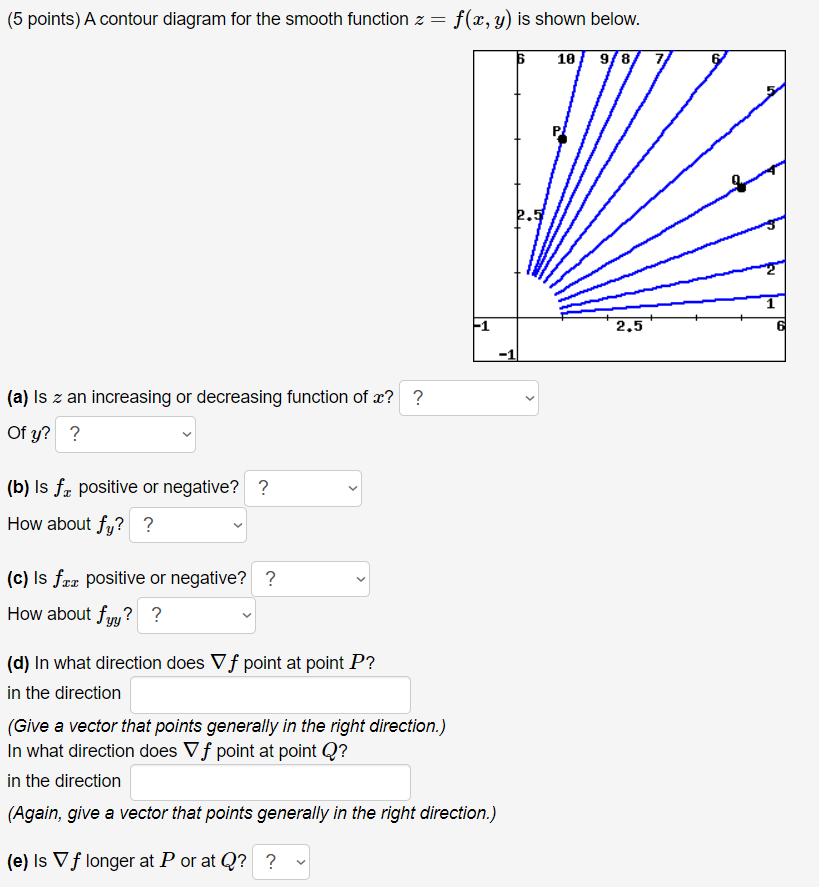The height and width of the screenshot is (887, 819).
Task: Click the contour line labeled 5
Action: (769, 91)
